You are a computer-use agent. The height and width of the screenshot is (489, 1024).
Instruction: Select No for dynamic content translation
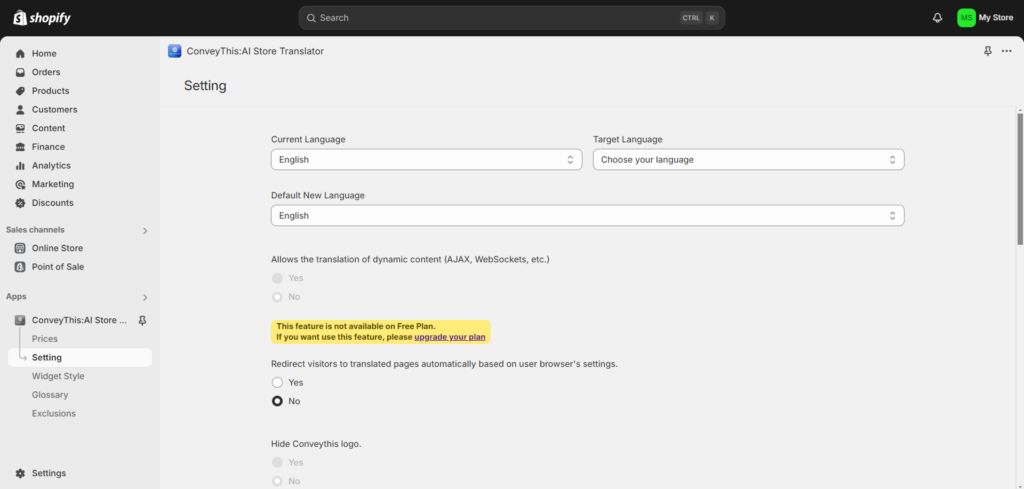(278, 296)
